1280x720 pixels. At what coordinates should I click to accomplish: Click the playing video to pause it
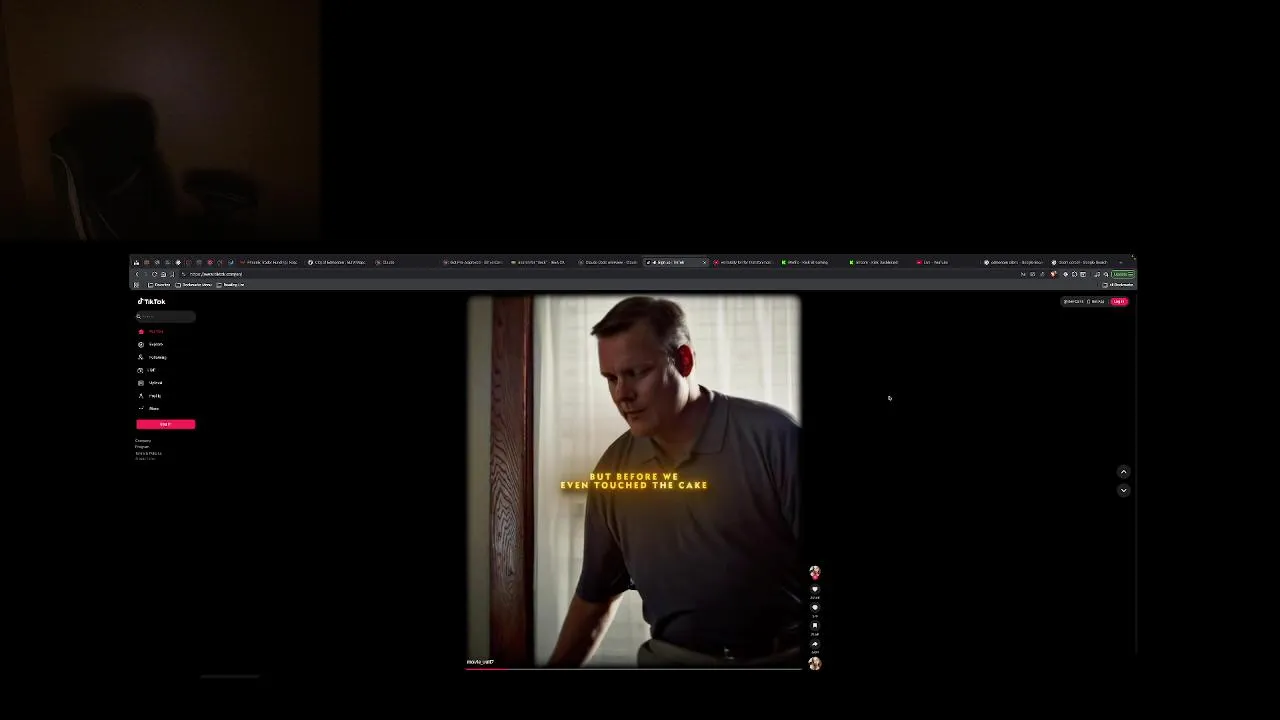pyautogui.click(x=634, y=480)
